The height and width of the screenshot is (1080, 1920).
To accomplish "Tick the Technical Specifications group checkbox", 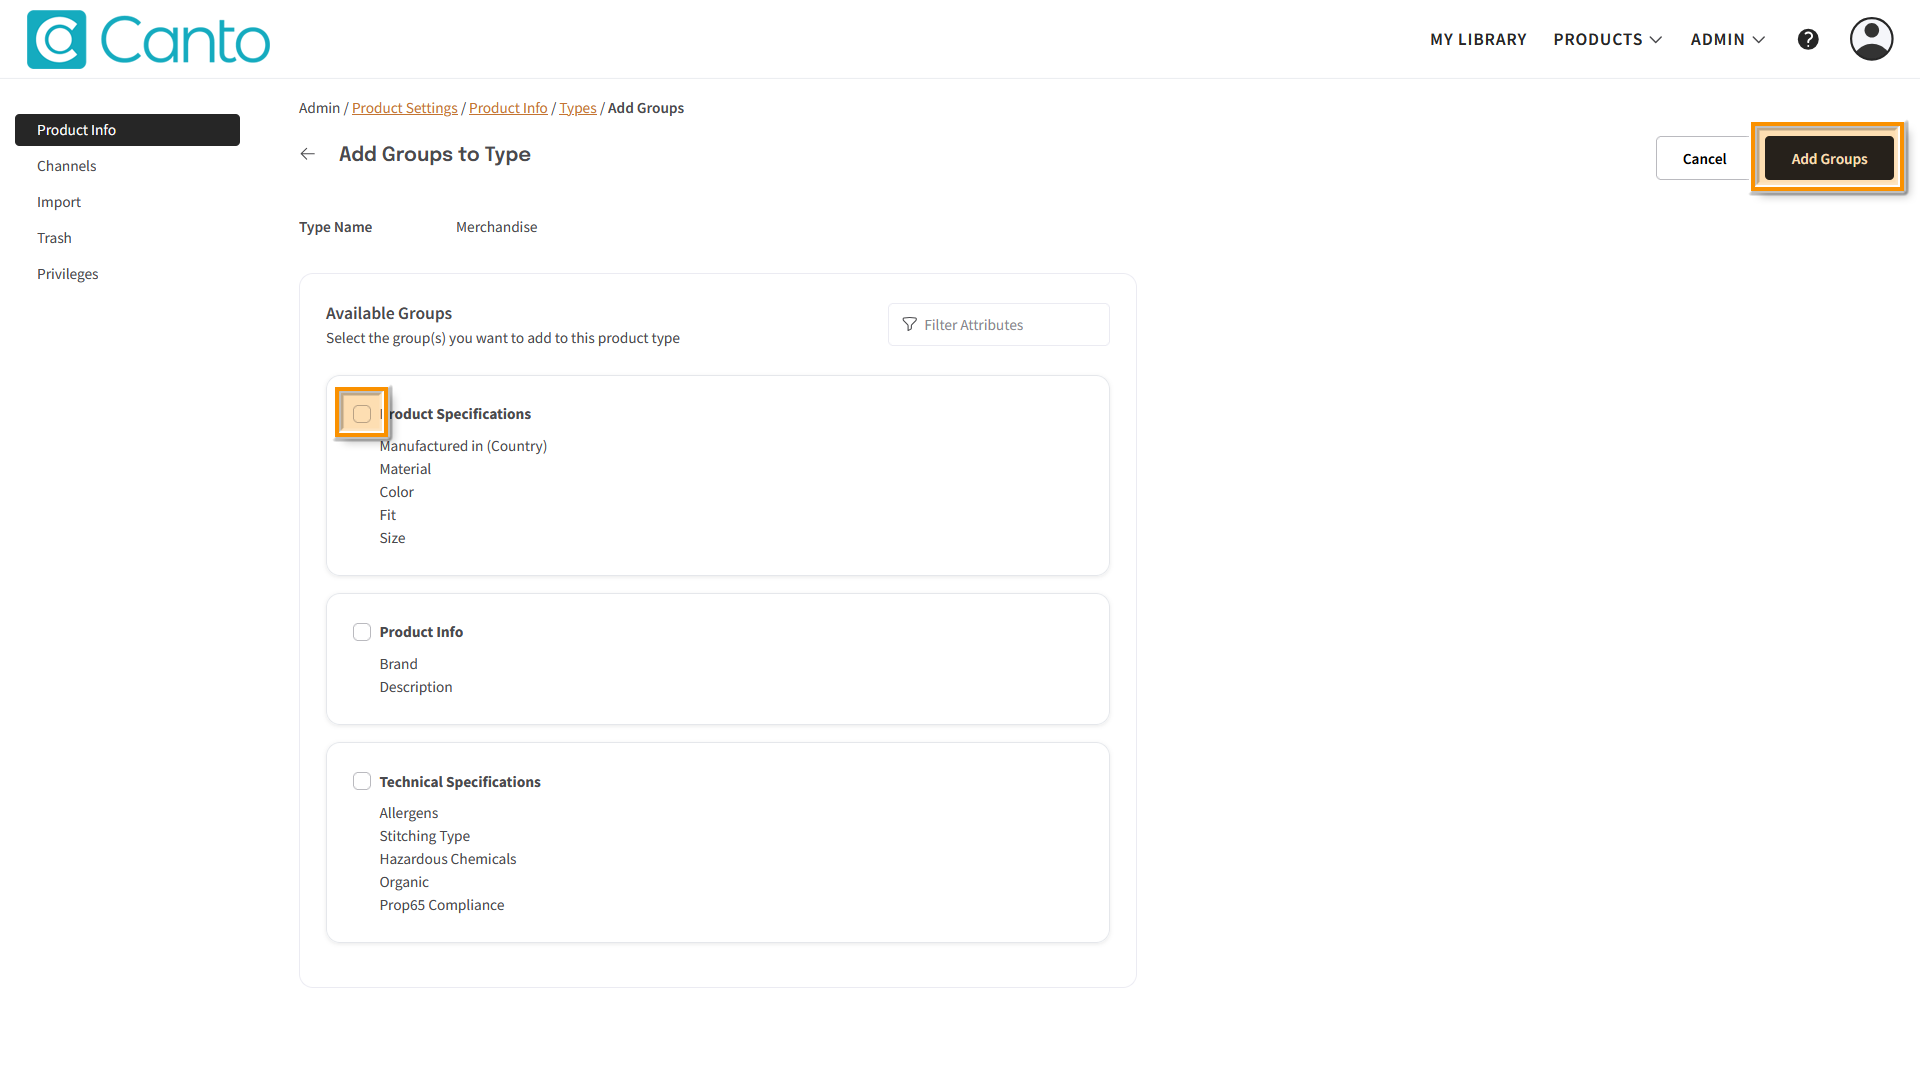I will [x=362, y=781].
